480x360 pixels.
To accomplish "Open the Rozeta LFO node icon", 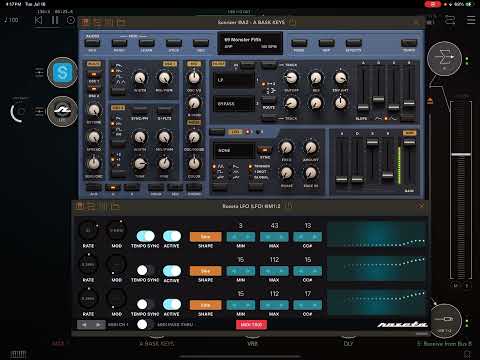I will coord(62,111).
